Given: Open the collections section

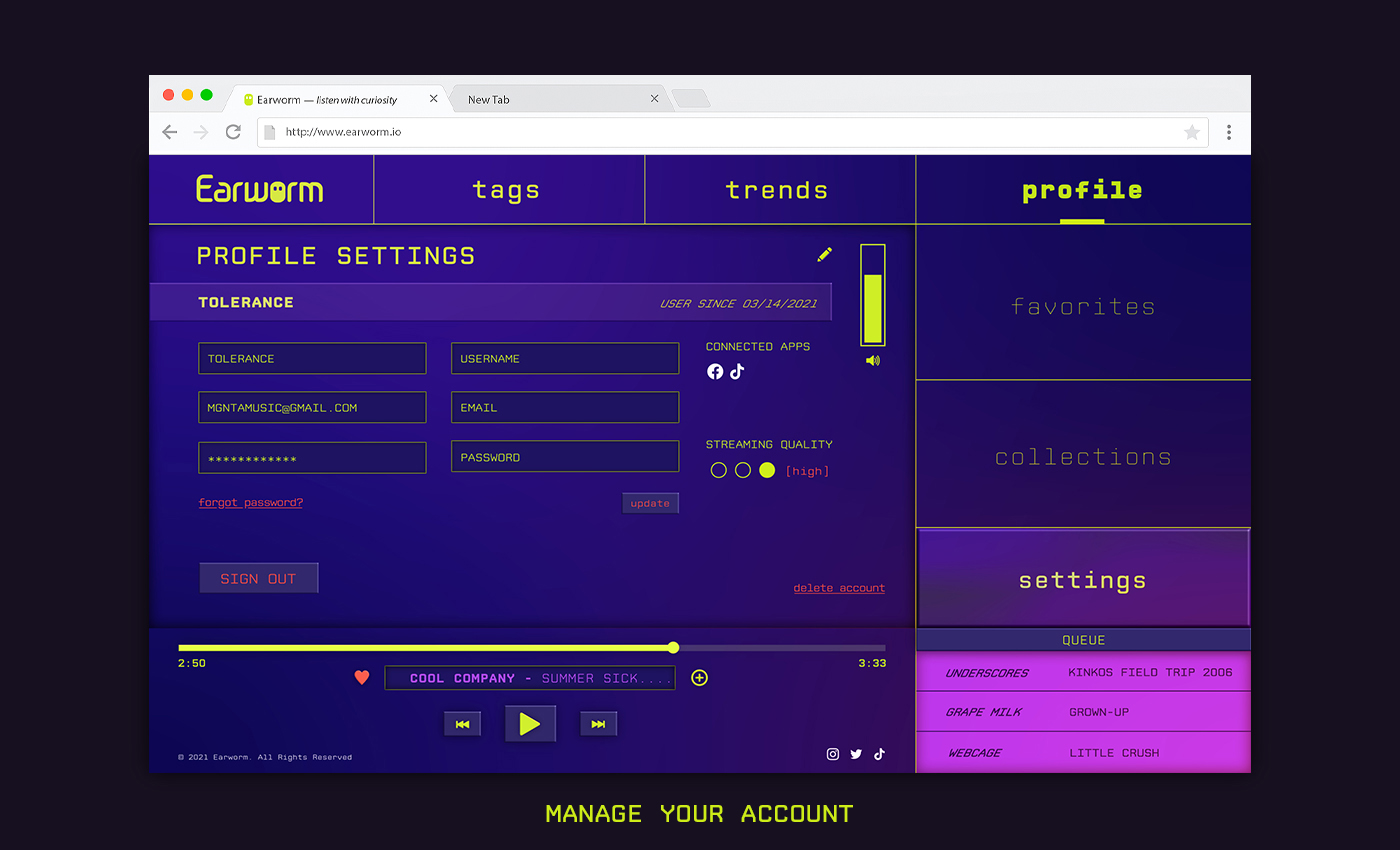Looking at the screenshot, I should click(x=1083, y=455).
